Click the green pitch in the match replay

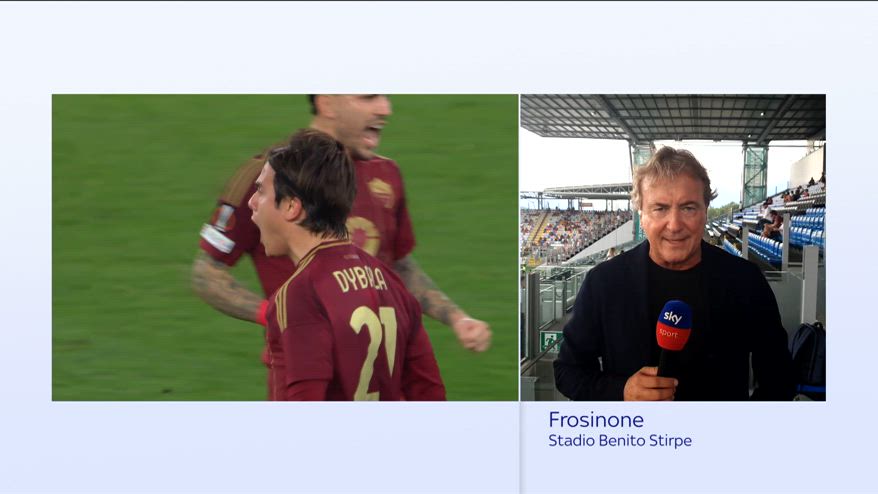[130, 200]
